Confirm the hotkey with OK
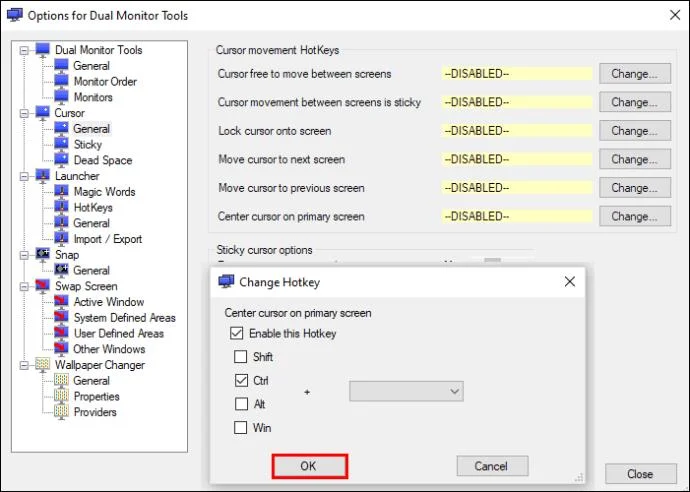 click(310, 466)
